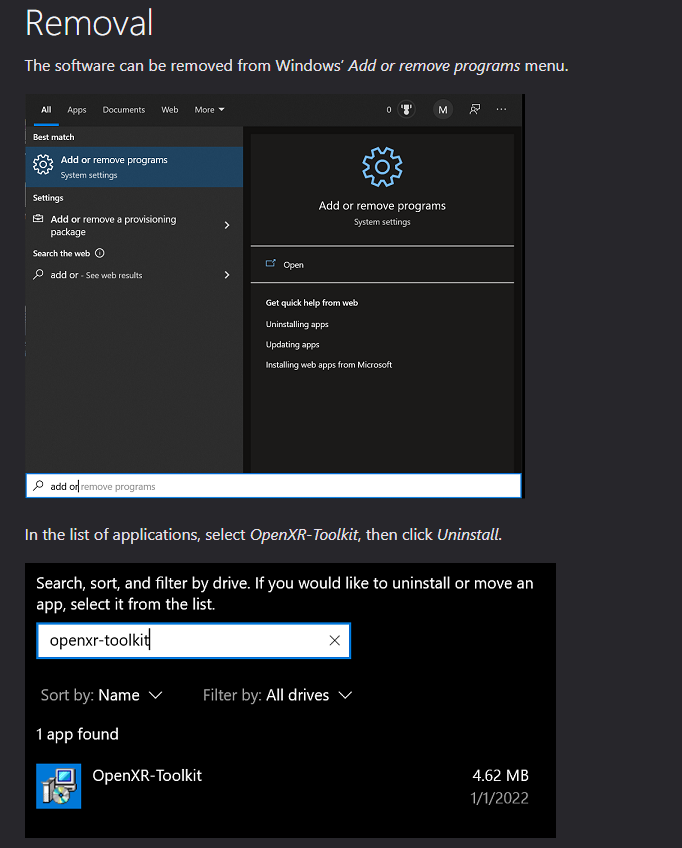The height and width of the screenshot is (848, 682).
Task: Click the Removal heading
Action: point(89,23)
